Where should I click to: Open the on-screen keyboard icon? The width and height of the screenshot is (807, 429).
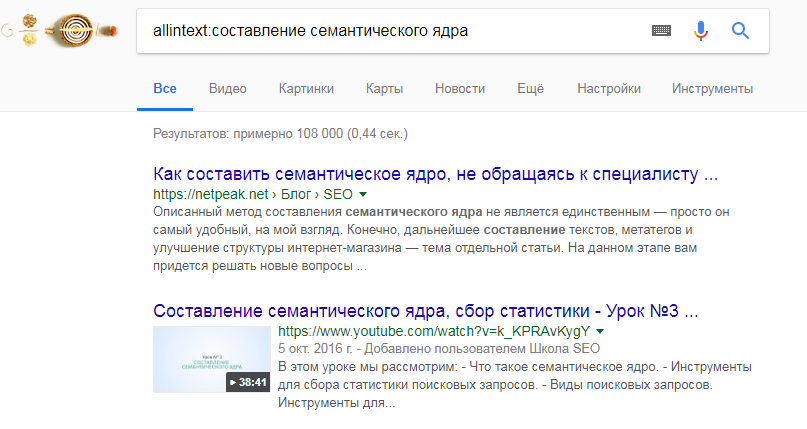(661, 31)
